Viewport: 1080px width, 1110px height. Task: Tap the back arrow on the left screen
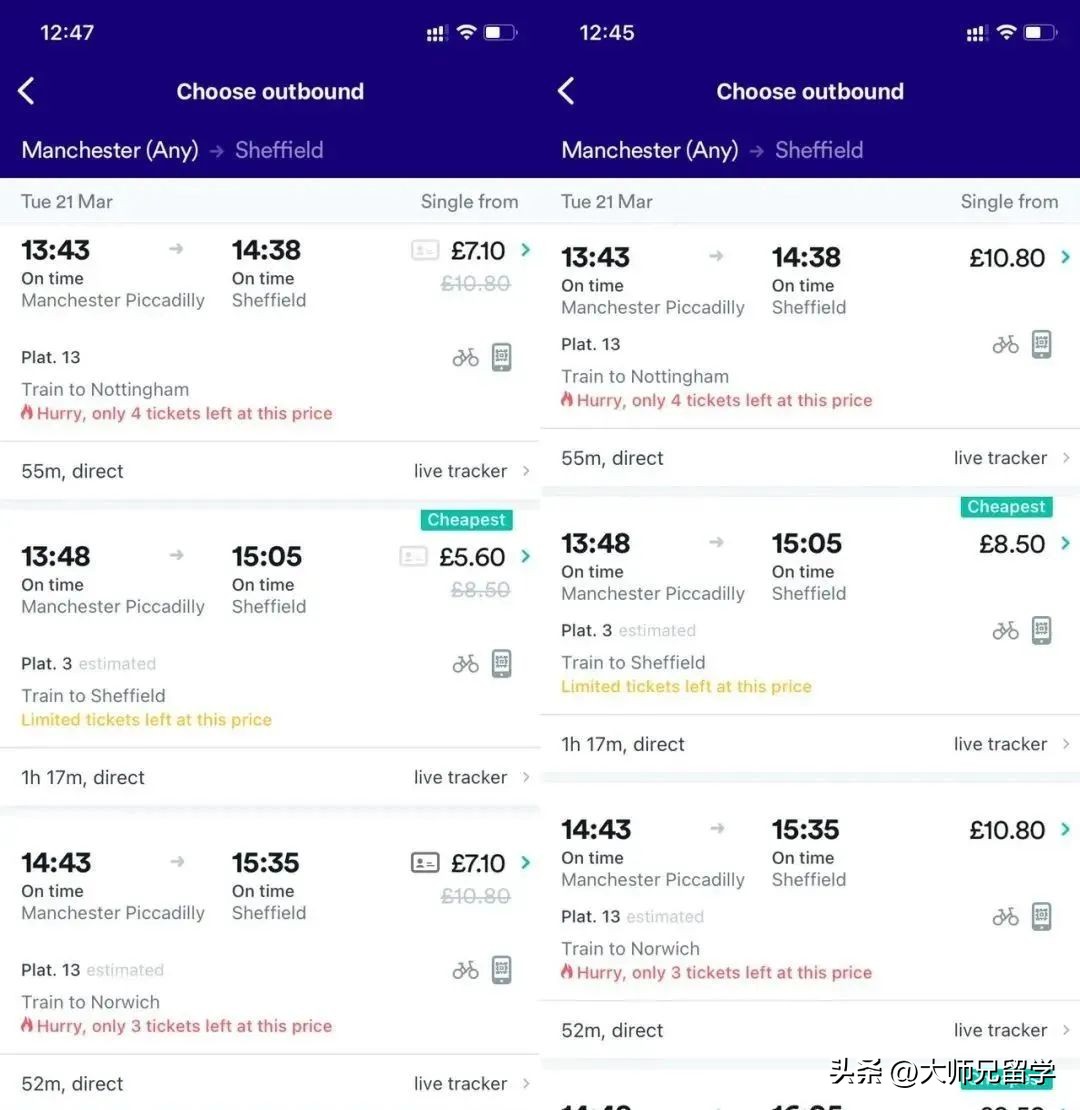point(25,90)
